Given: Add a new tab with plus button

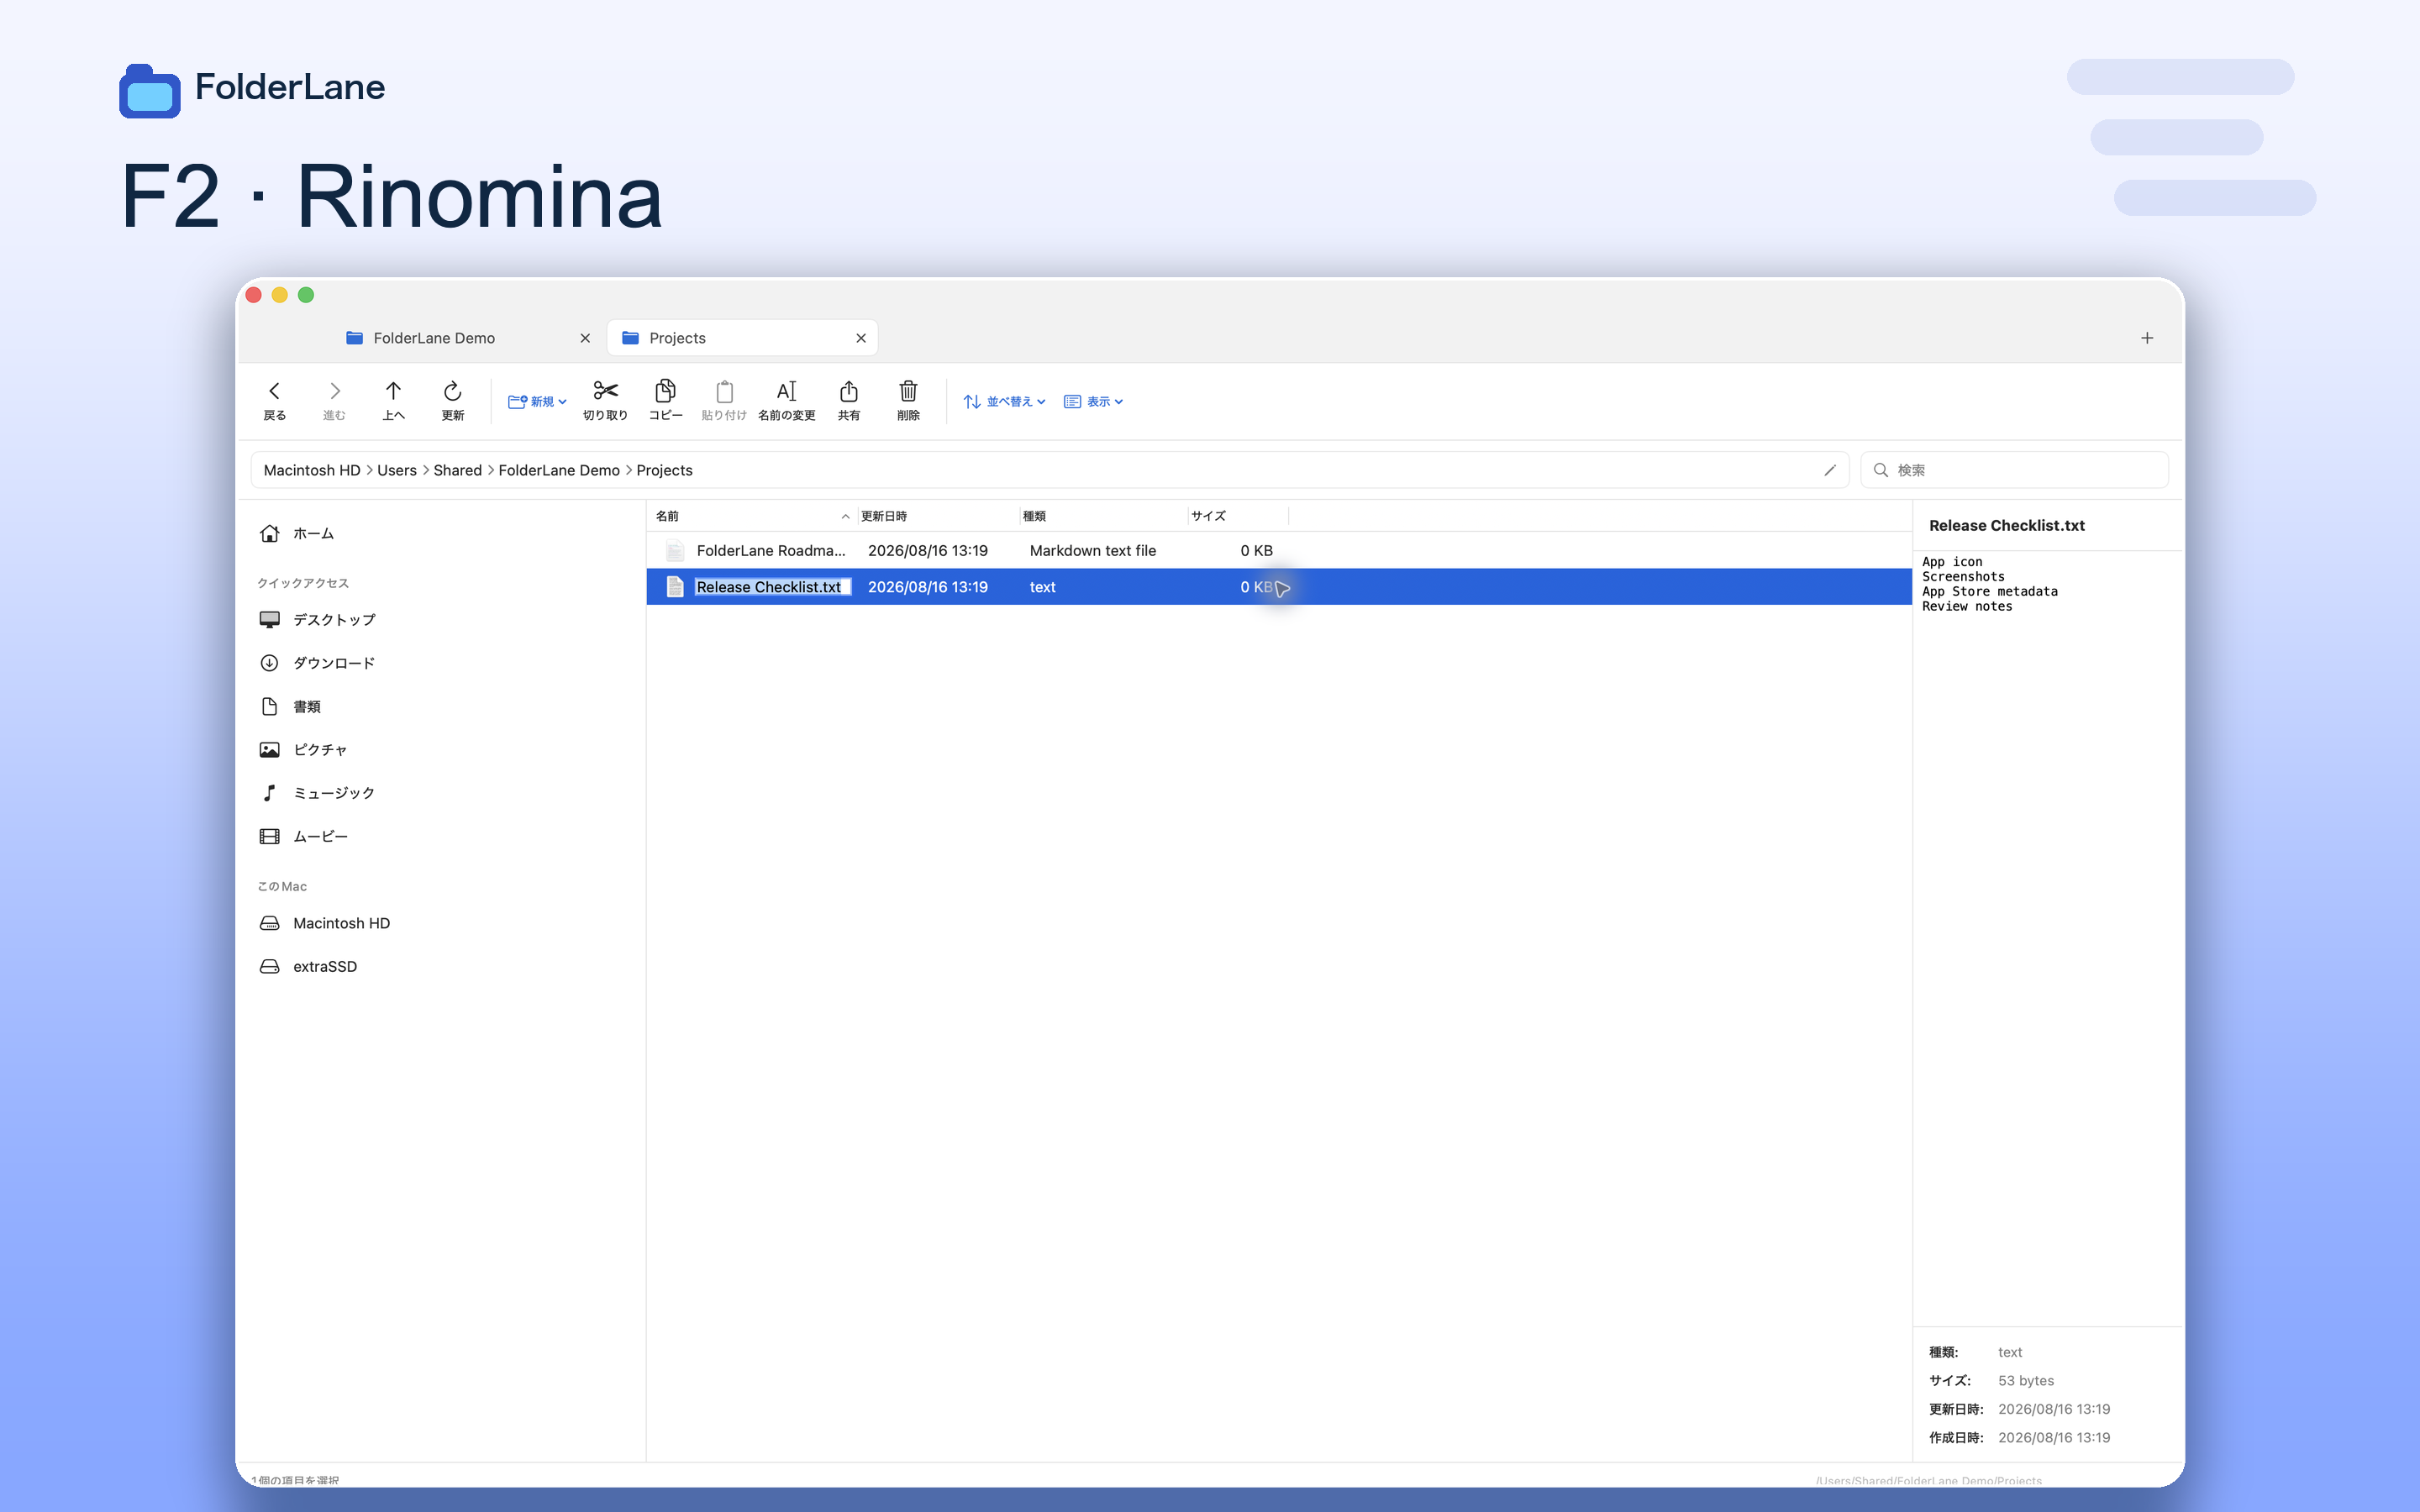Looking at the screenshot, I should pos(2147,338).
